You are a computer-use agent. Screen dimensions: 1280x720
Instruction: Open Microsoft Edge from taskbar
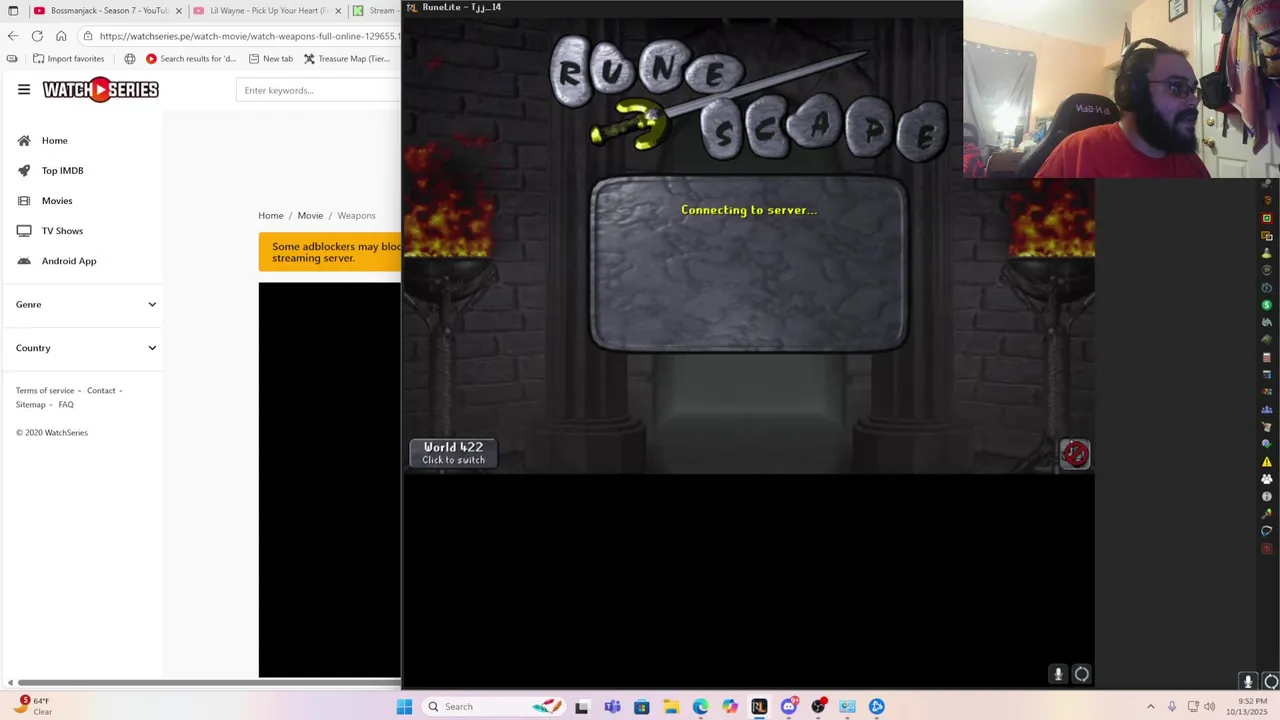[700, 707]
